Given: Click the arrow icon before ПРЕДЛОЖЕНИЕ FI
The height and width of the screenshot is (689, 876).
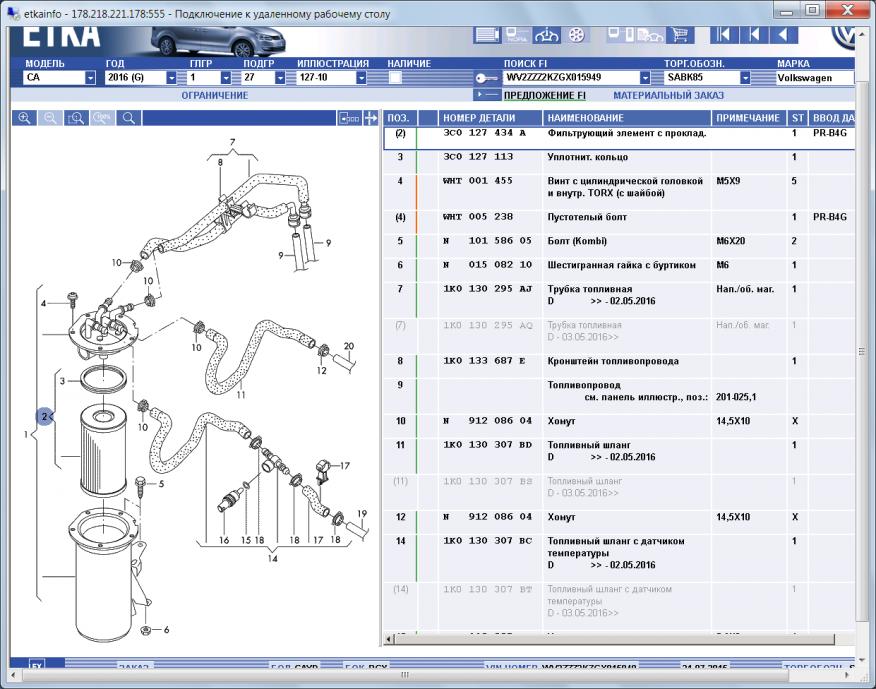Looking at the screenshot, I should tap(487, 95).
